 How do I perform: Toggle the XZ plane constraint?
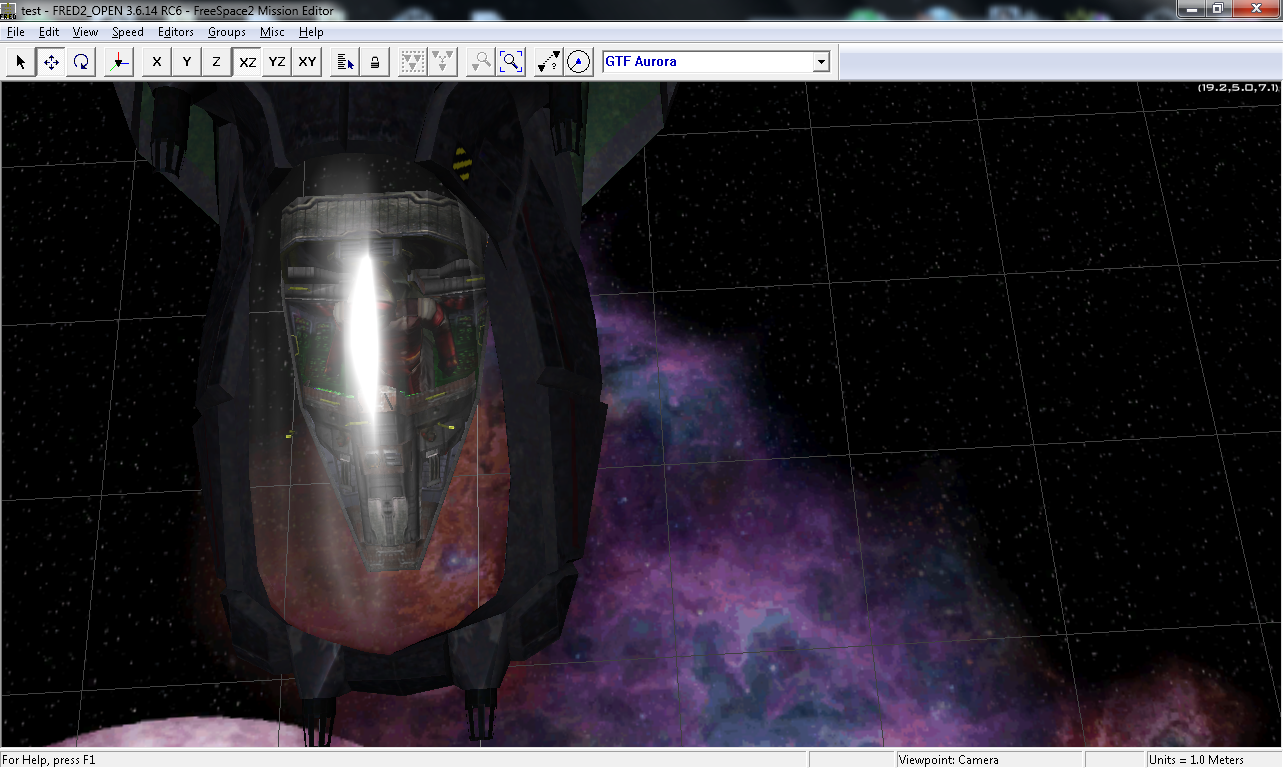tap(247, 62)
